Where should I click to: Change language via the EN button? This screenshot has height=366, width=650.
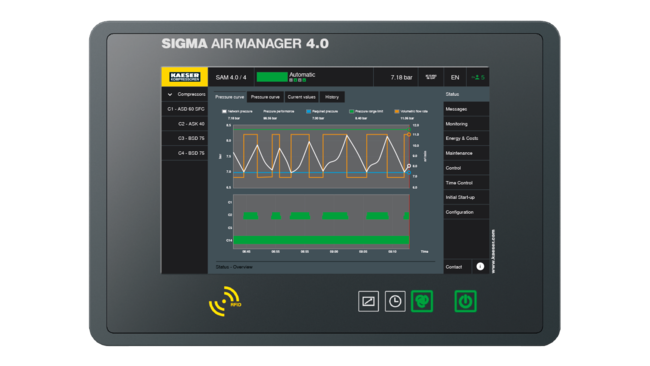click(x=455, y=77)
